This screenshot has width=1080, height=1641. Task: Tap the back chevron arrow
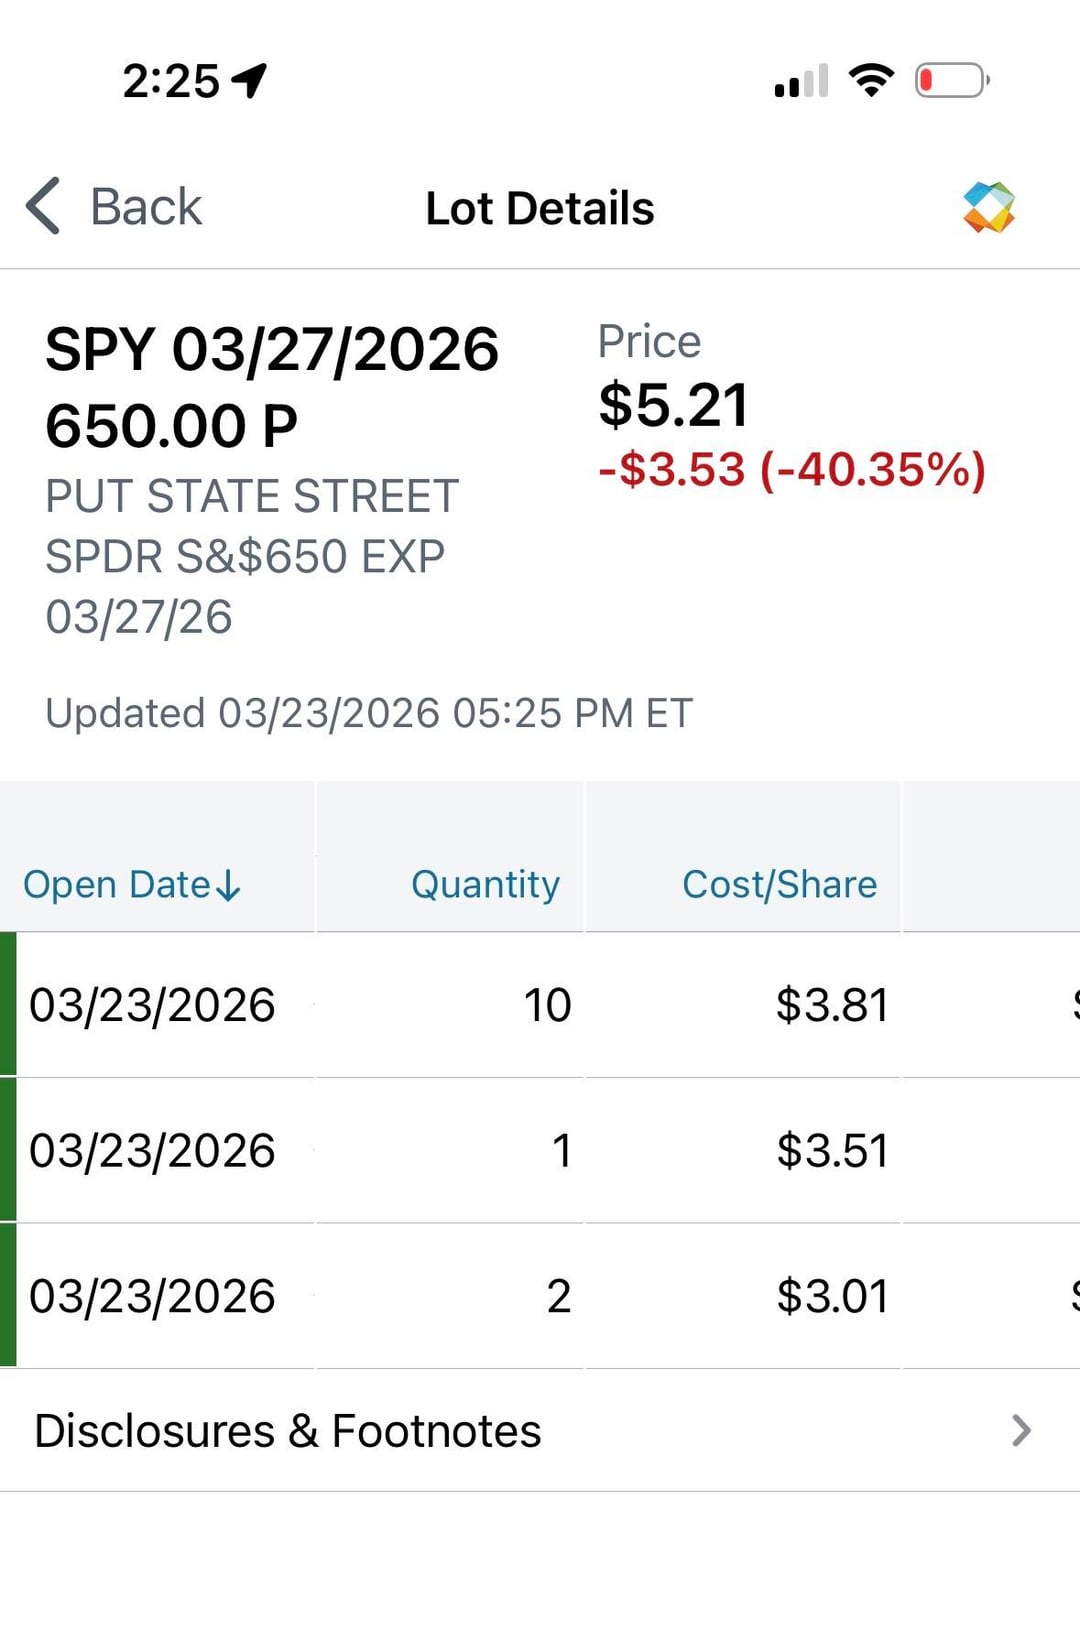(x=44, y=207)
